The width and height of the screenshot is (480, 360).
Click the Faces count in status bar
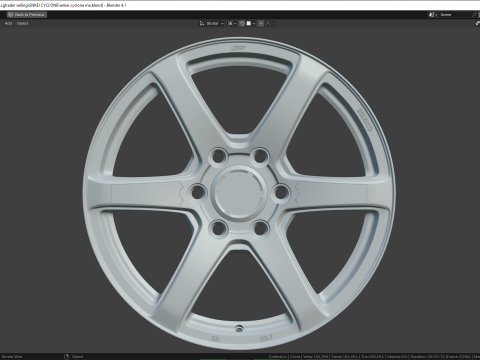(345, 357)
